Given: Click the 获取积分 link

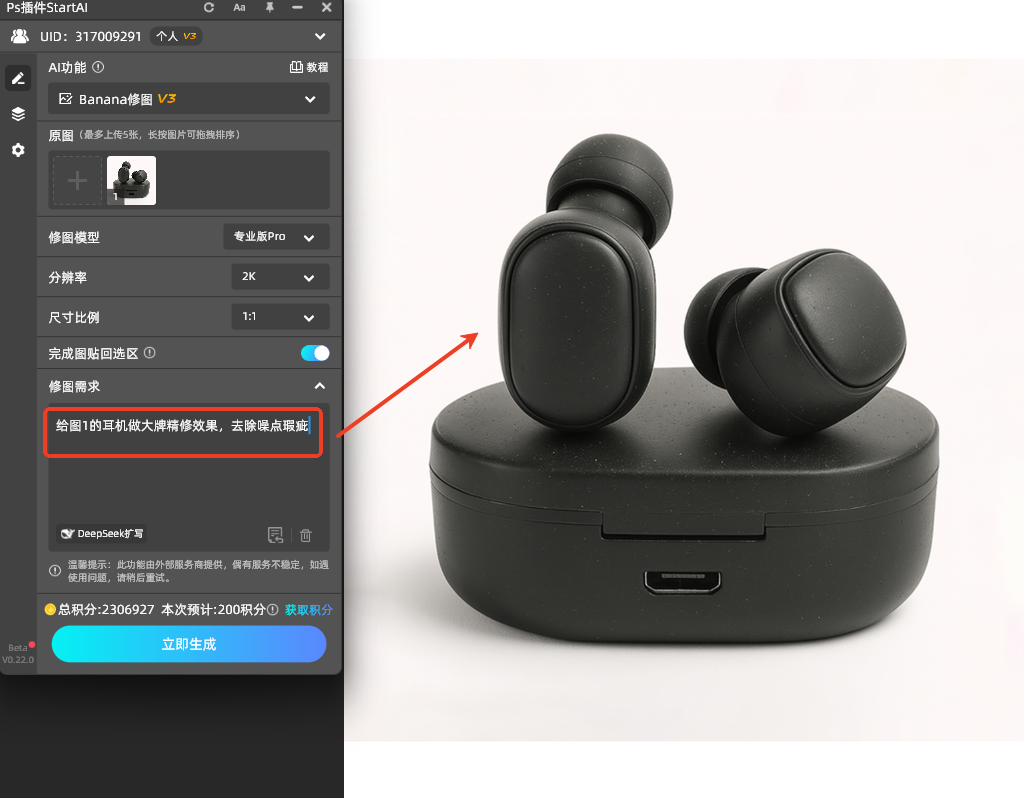Looking at the screenshot, I should click(308, 609).
